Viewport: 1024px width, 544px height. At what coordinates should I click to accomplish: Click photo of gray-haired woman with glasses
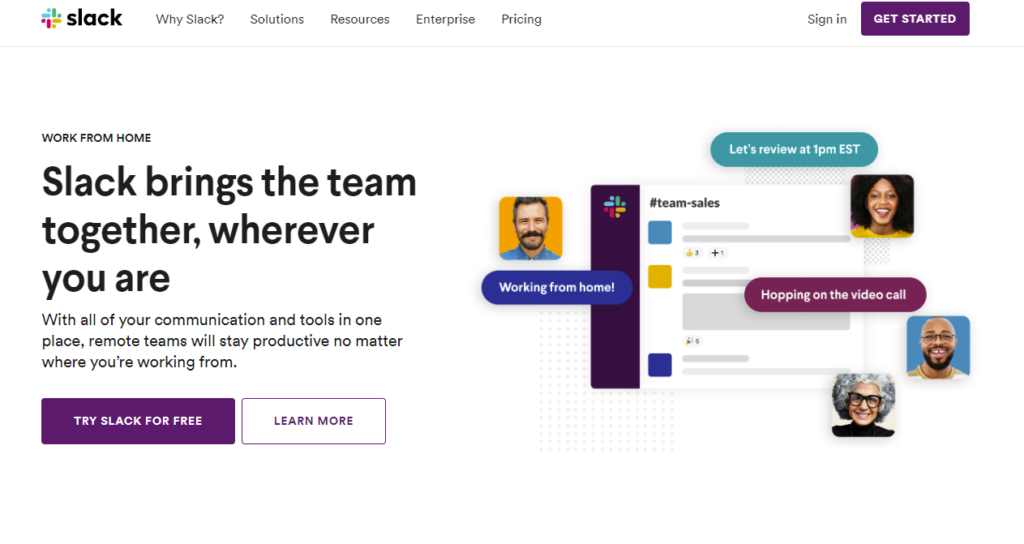tap(863, 406)
